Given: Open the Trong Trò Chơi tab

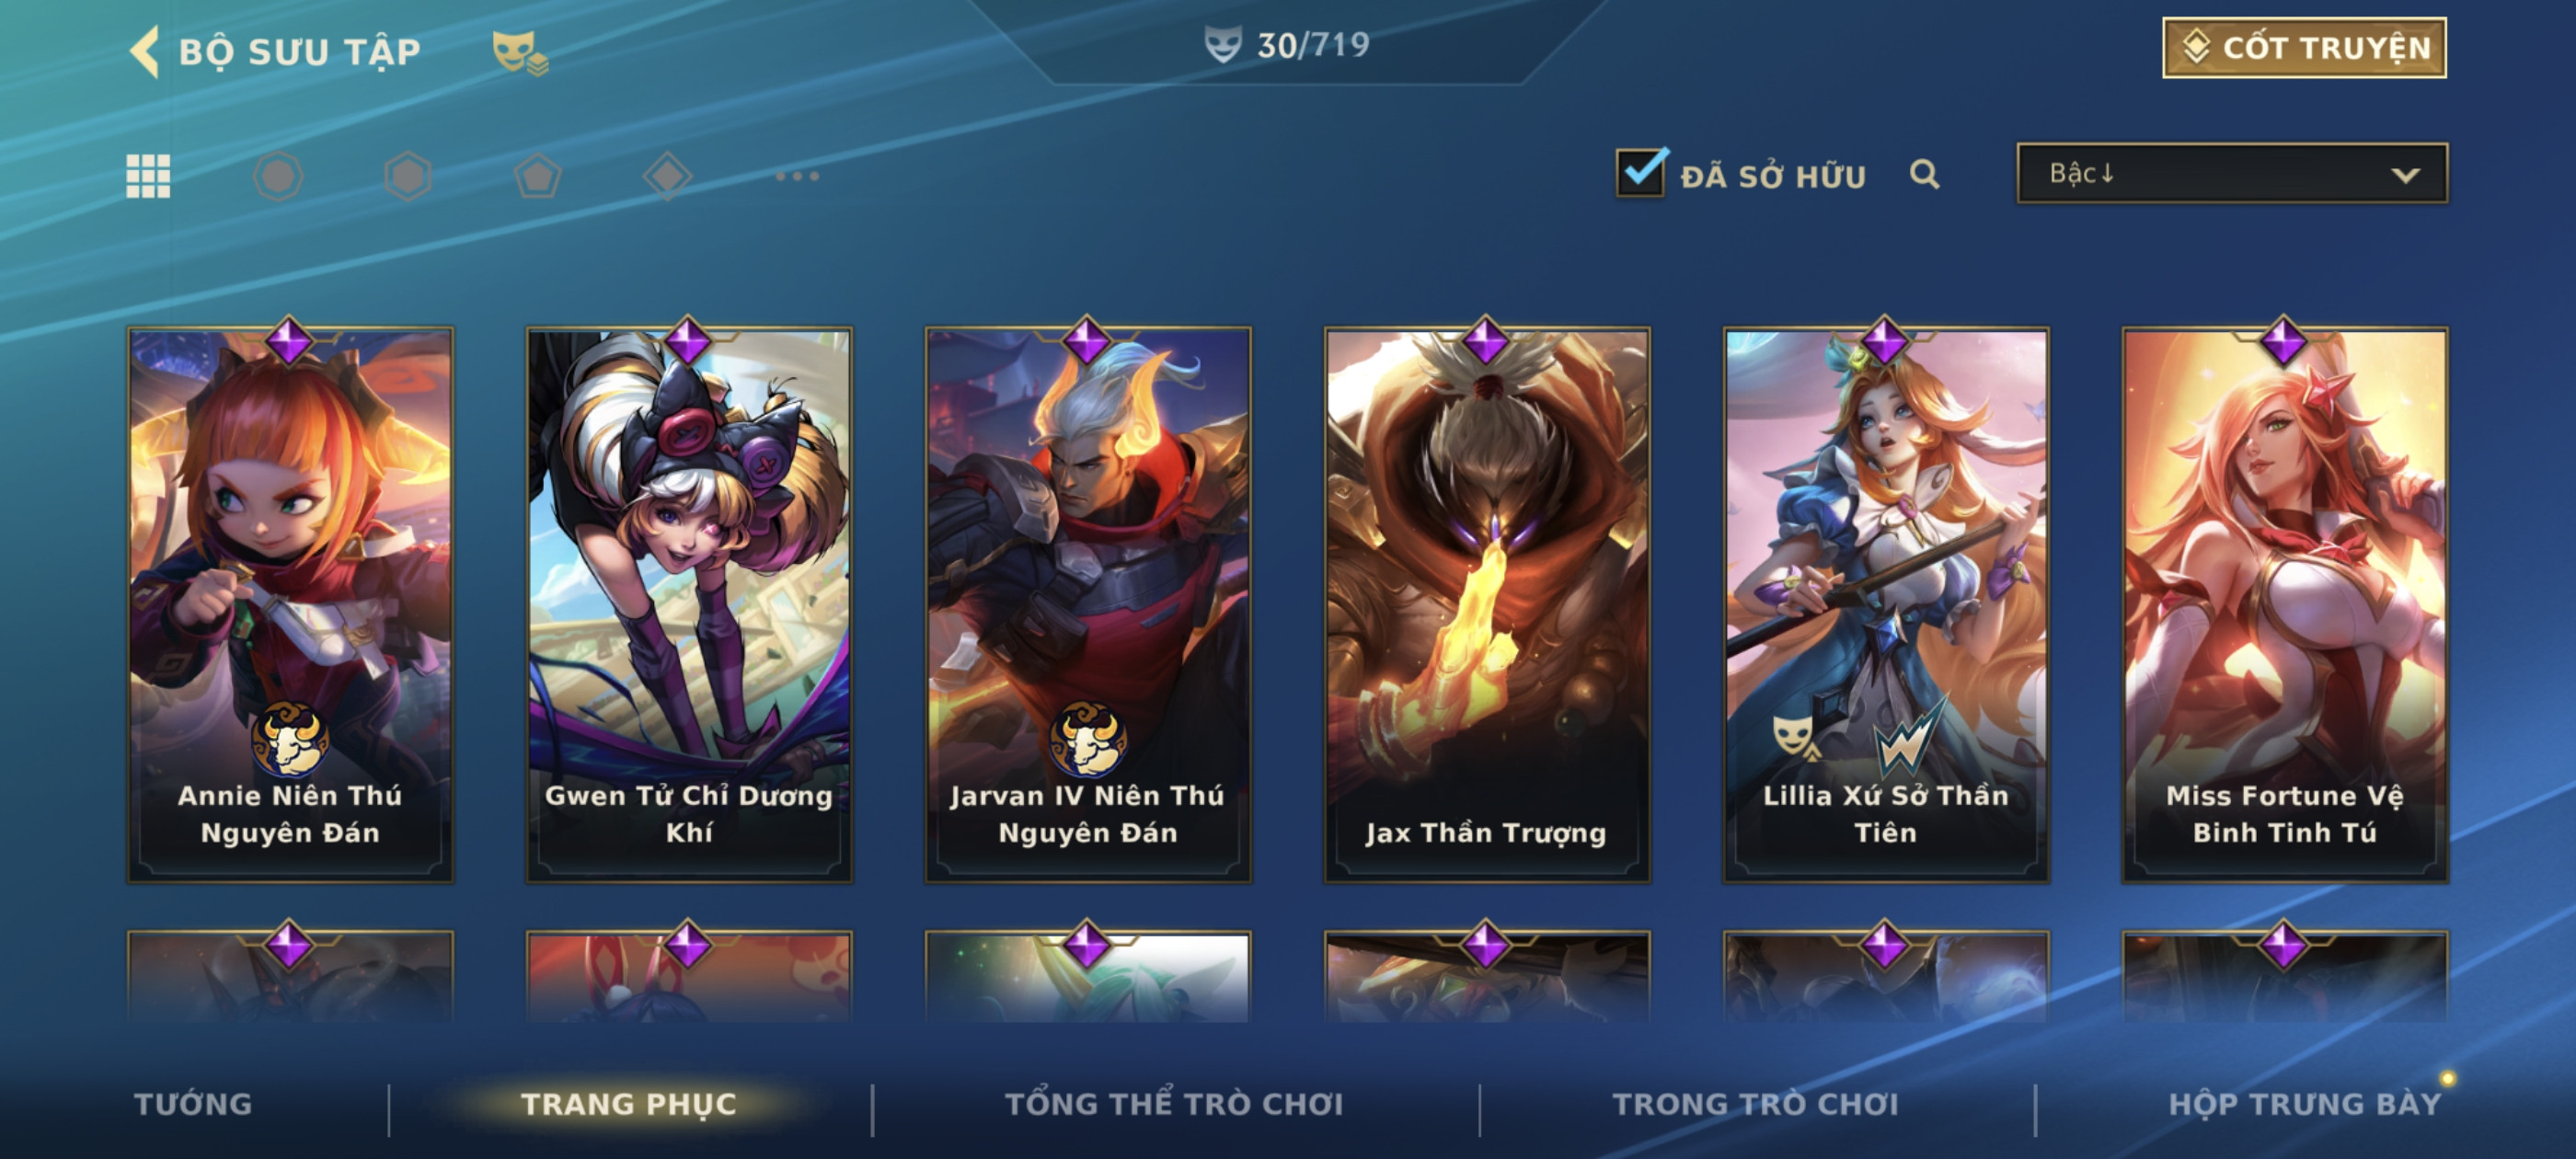Looking at the screenshot, I should [1755, 1104].
